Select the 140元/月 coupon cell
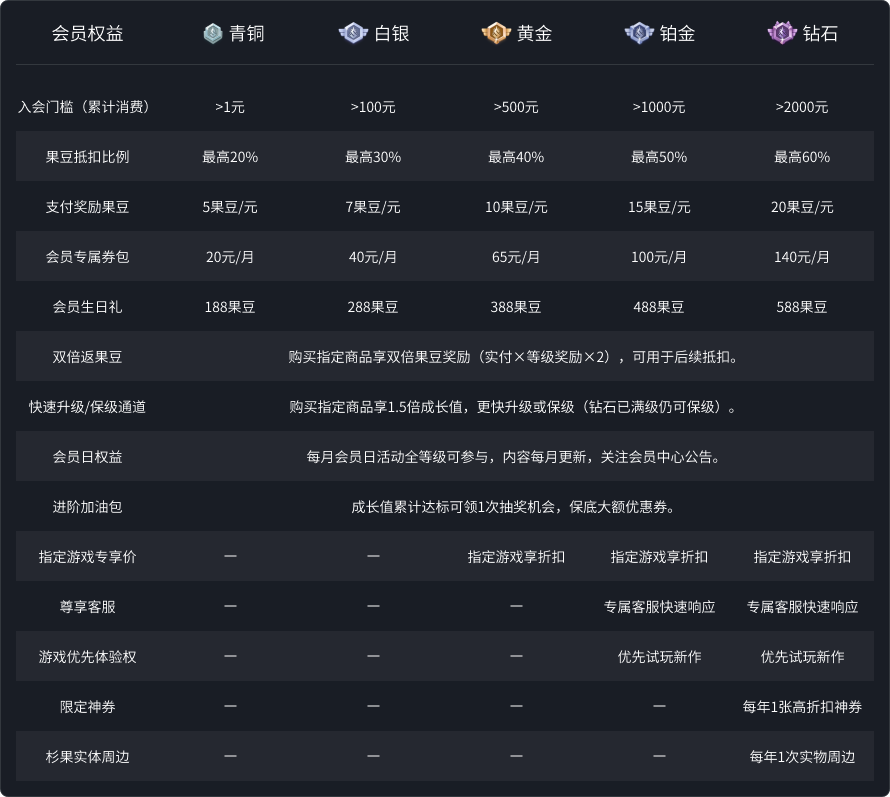 click(x=802, y=257)
